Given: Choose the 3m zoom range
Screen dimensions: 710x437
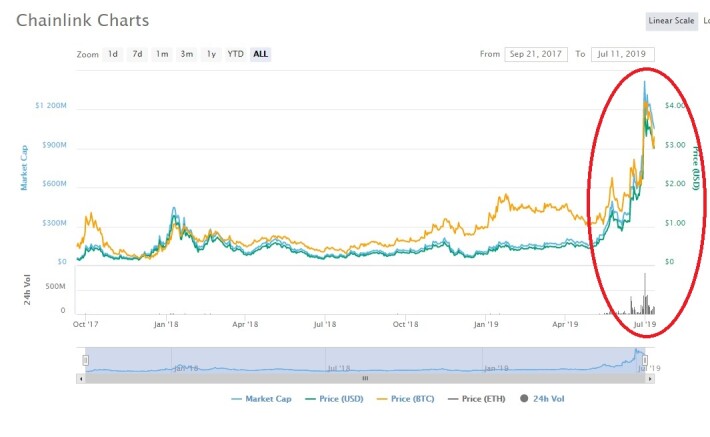Looking at the screenshot, I should [x=187, y=54].
